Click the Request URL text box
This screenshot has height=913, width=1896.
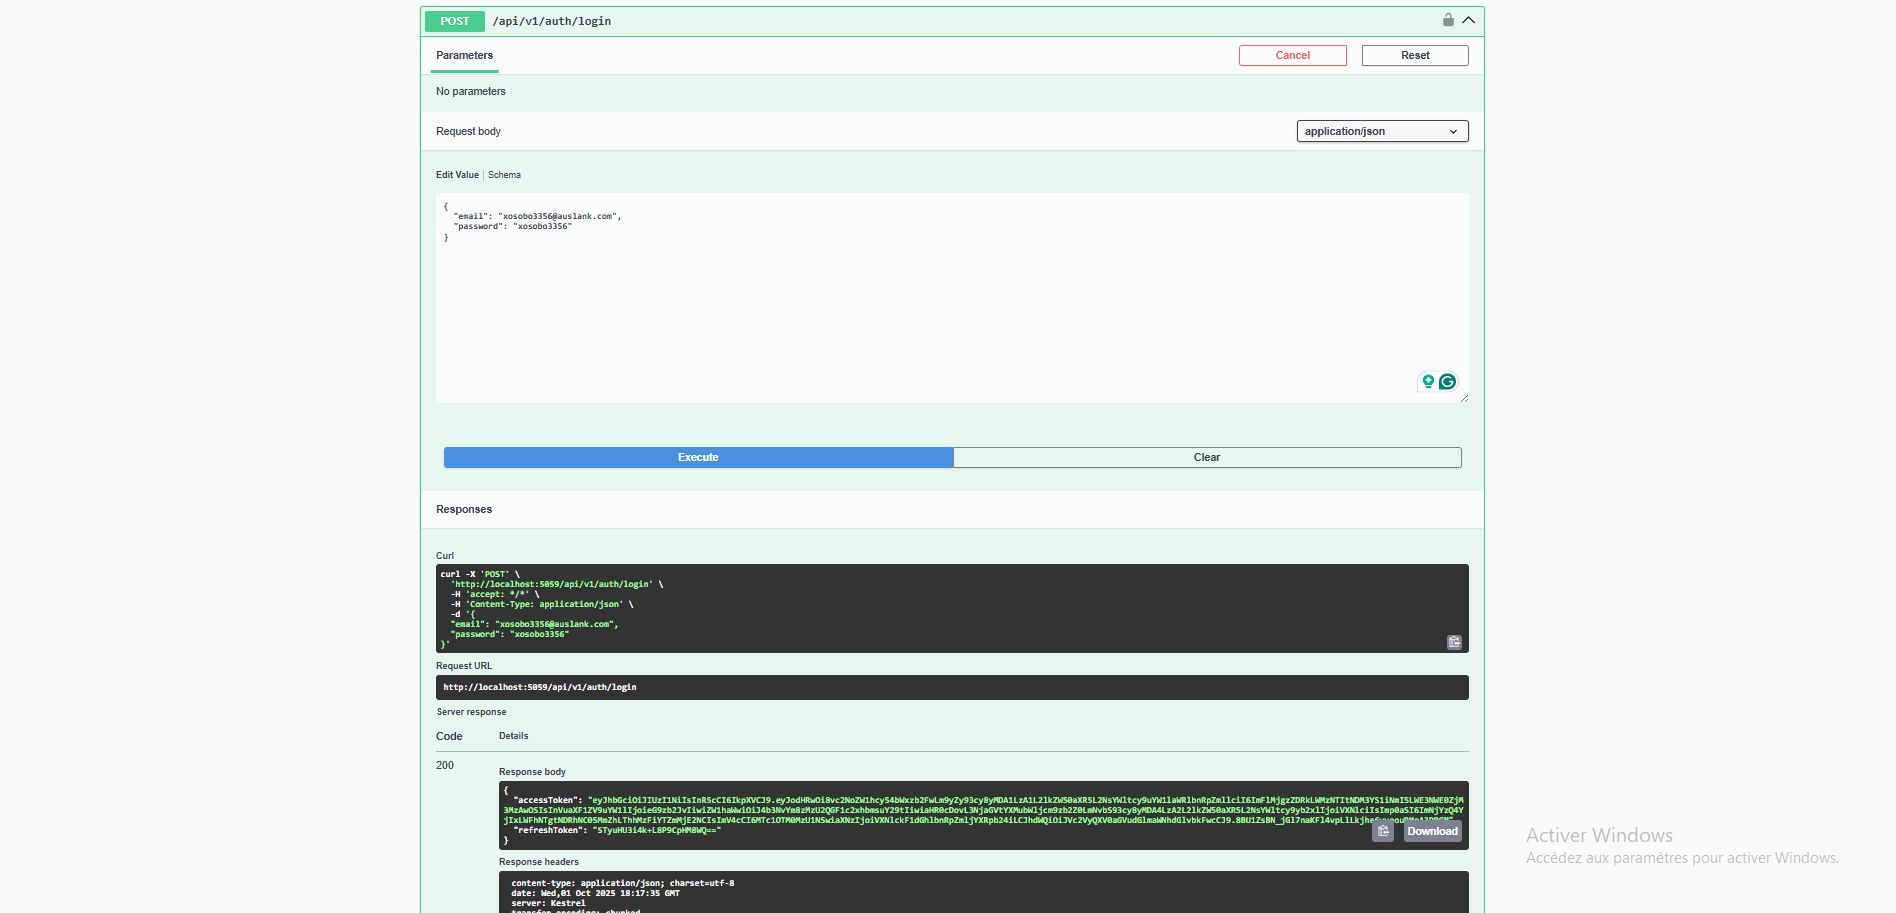point(950,687)
